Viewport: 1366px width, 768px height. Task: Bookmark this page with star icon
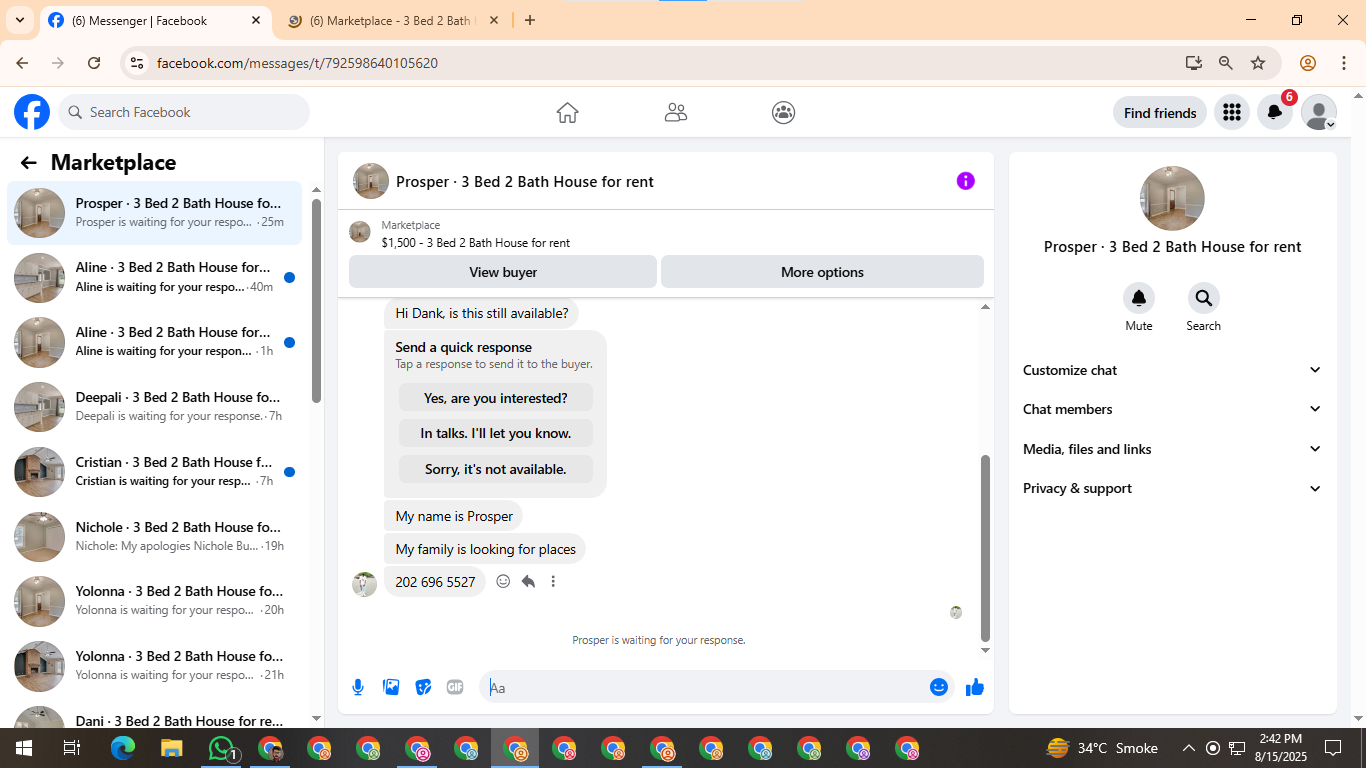(1258, 63)
